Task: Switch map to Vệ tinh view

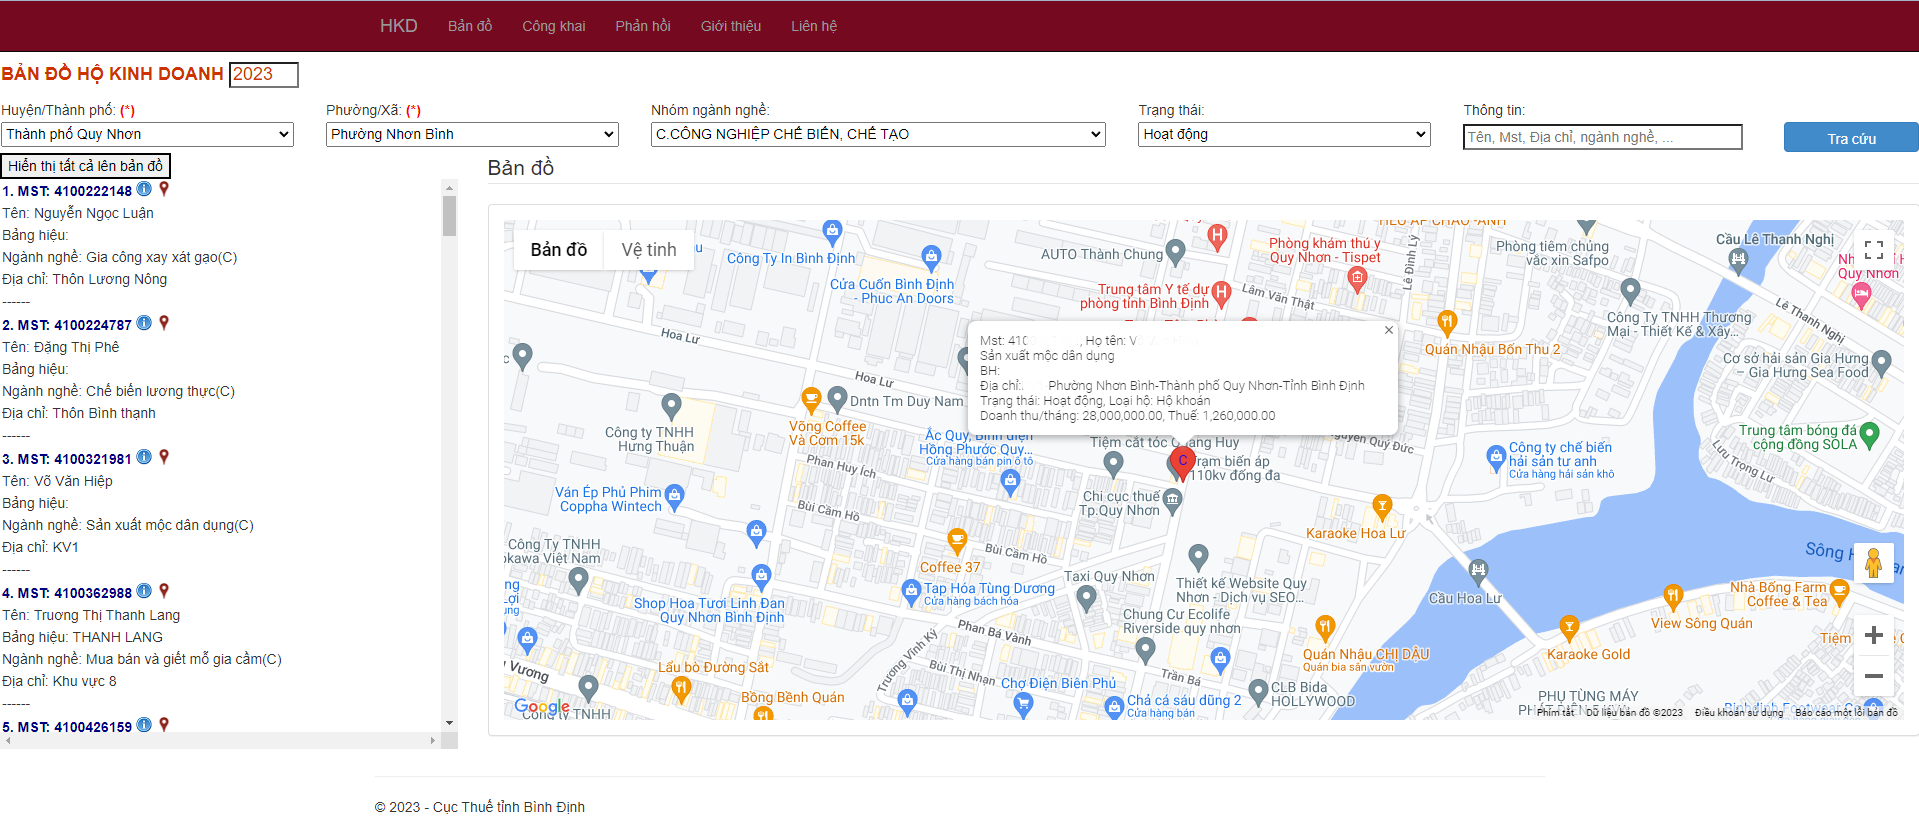Action: coord(648,250)
